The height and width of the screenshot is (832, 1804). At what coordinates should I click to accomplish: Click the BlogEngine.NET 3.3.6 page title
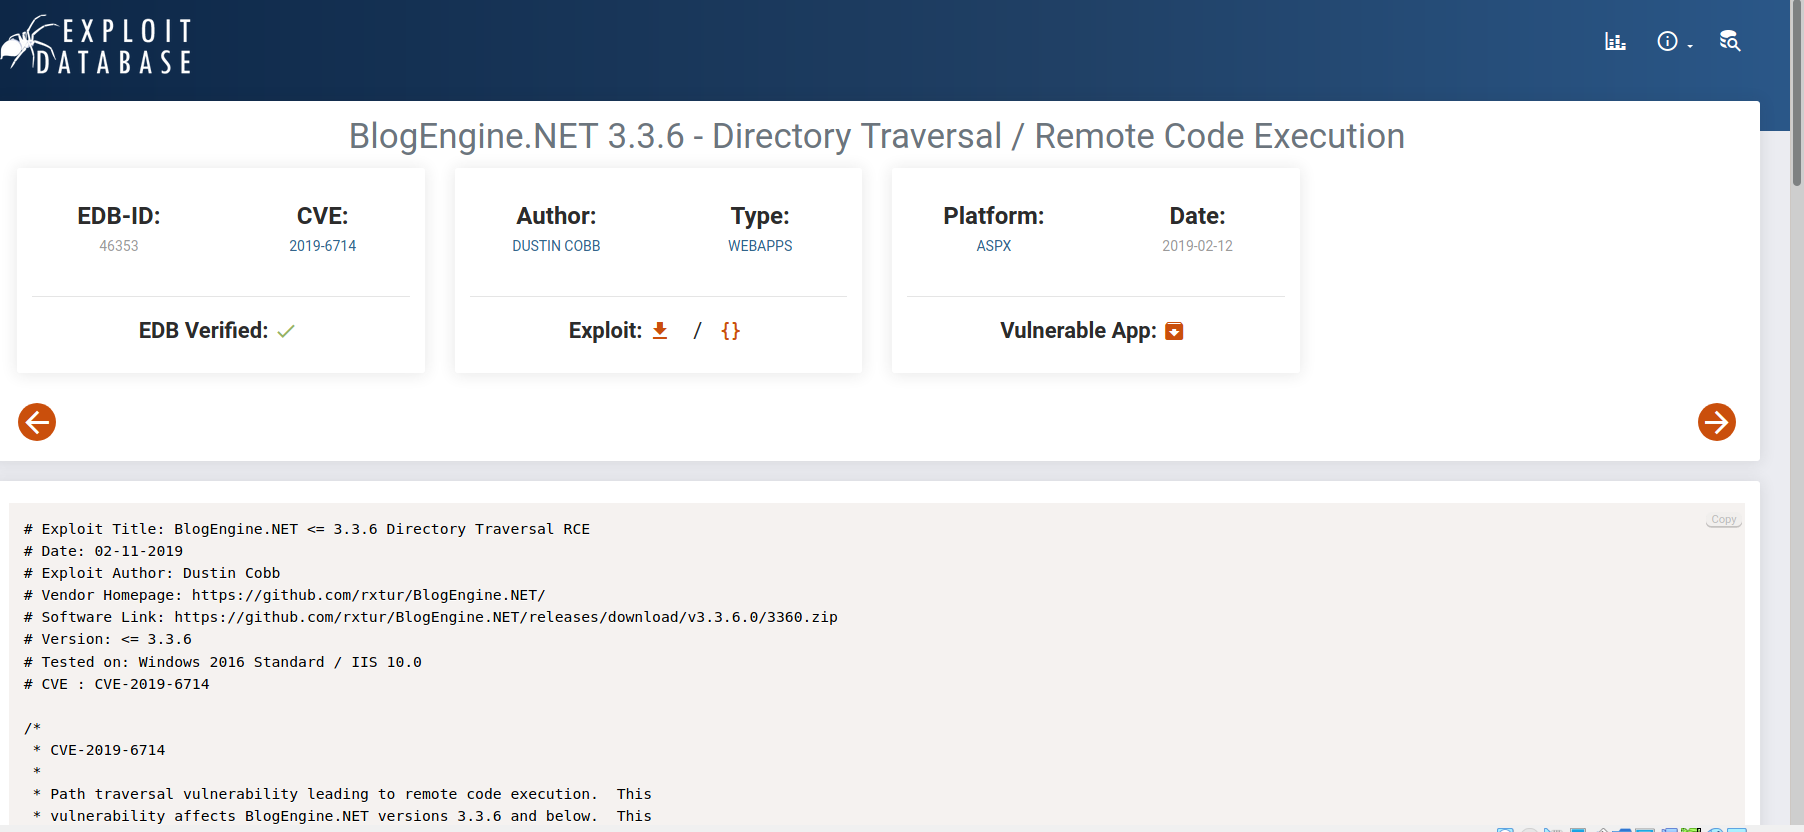click(x=877, y=136)
